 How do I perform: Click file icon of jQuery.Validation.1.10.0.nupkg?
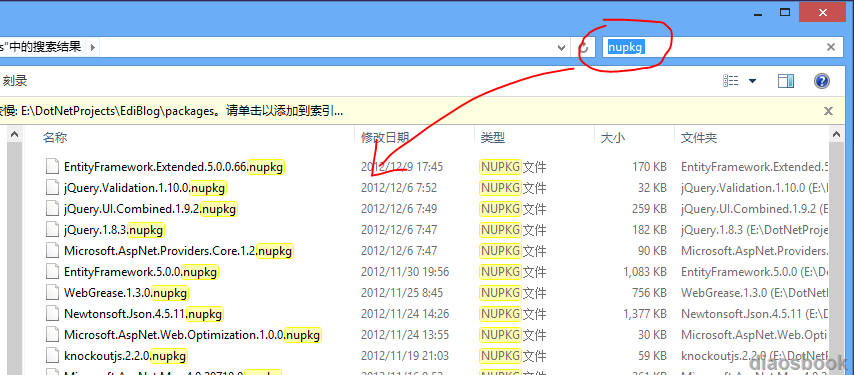52,188
